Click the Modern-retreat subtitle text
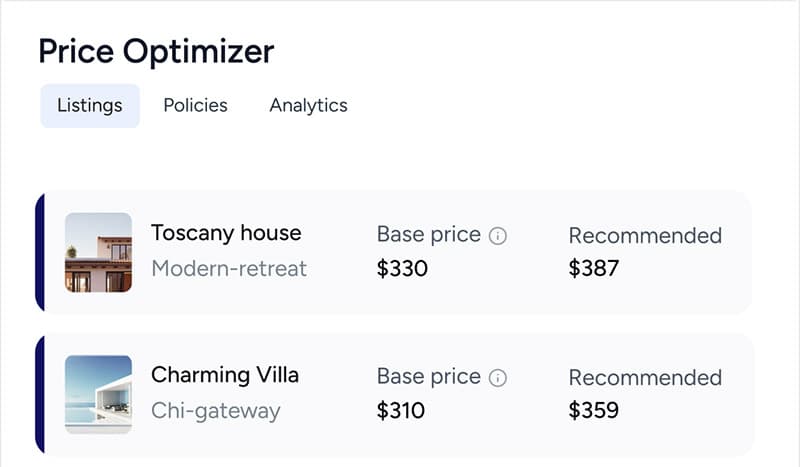 pos(229,268)
